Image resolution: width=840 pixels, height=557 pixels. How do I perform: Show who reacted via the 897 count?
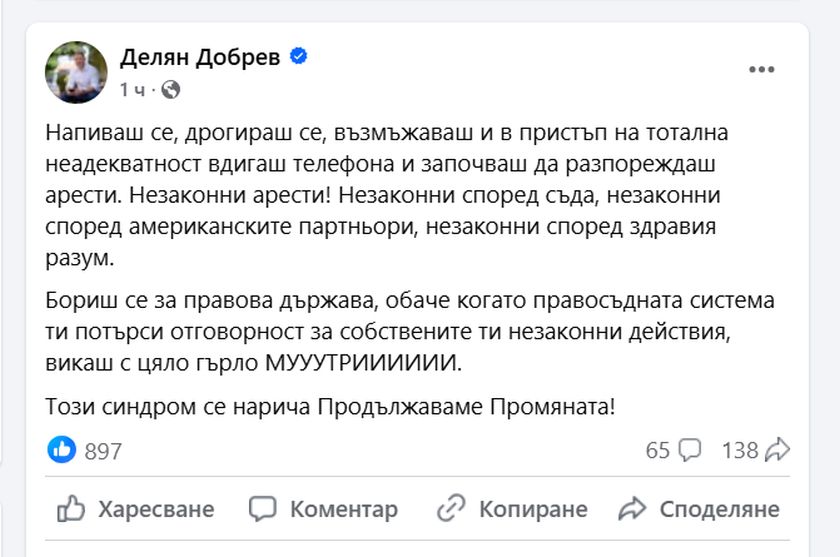tap(103, 451)
